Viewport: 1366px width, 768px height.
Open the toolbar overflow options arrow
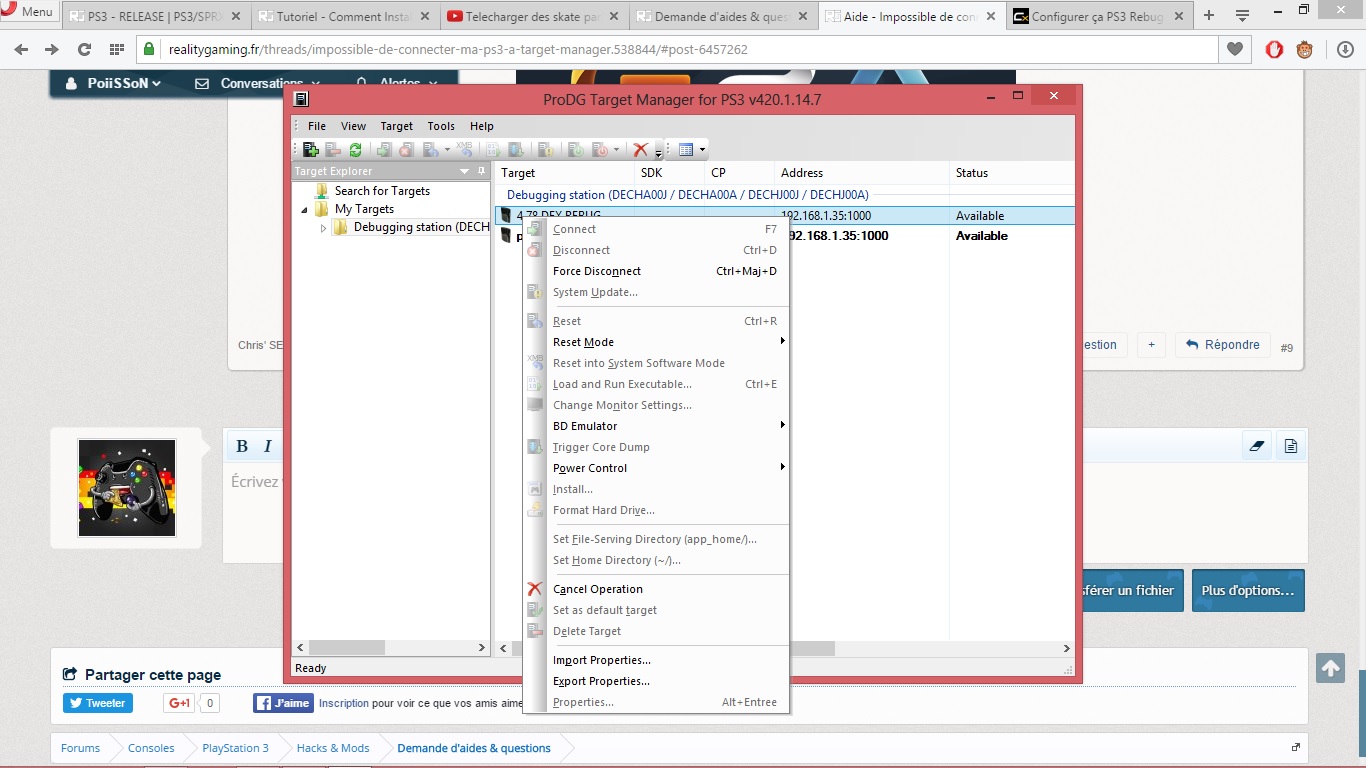659,152
